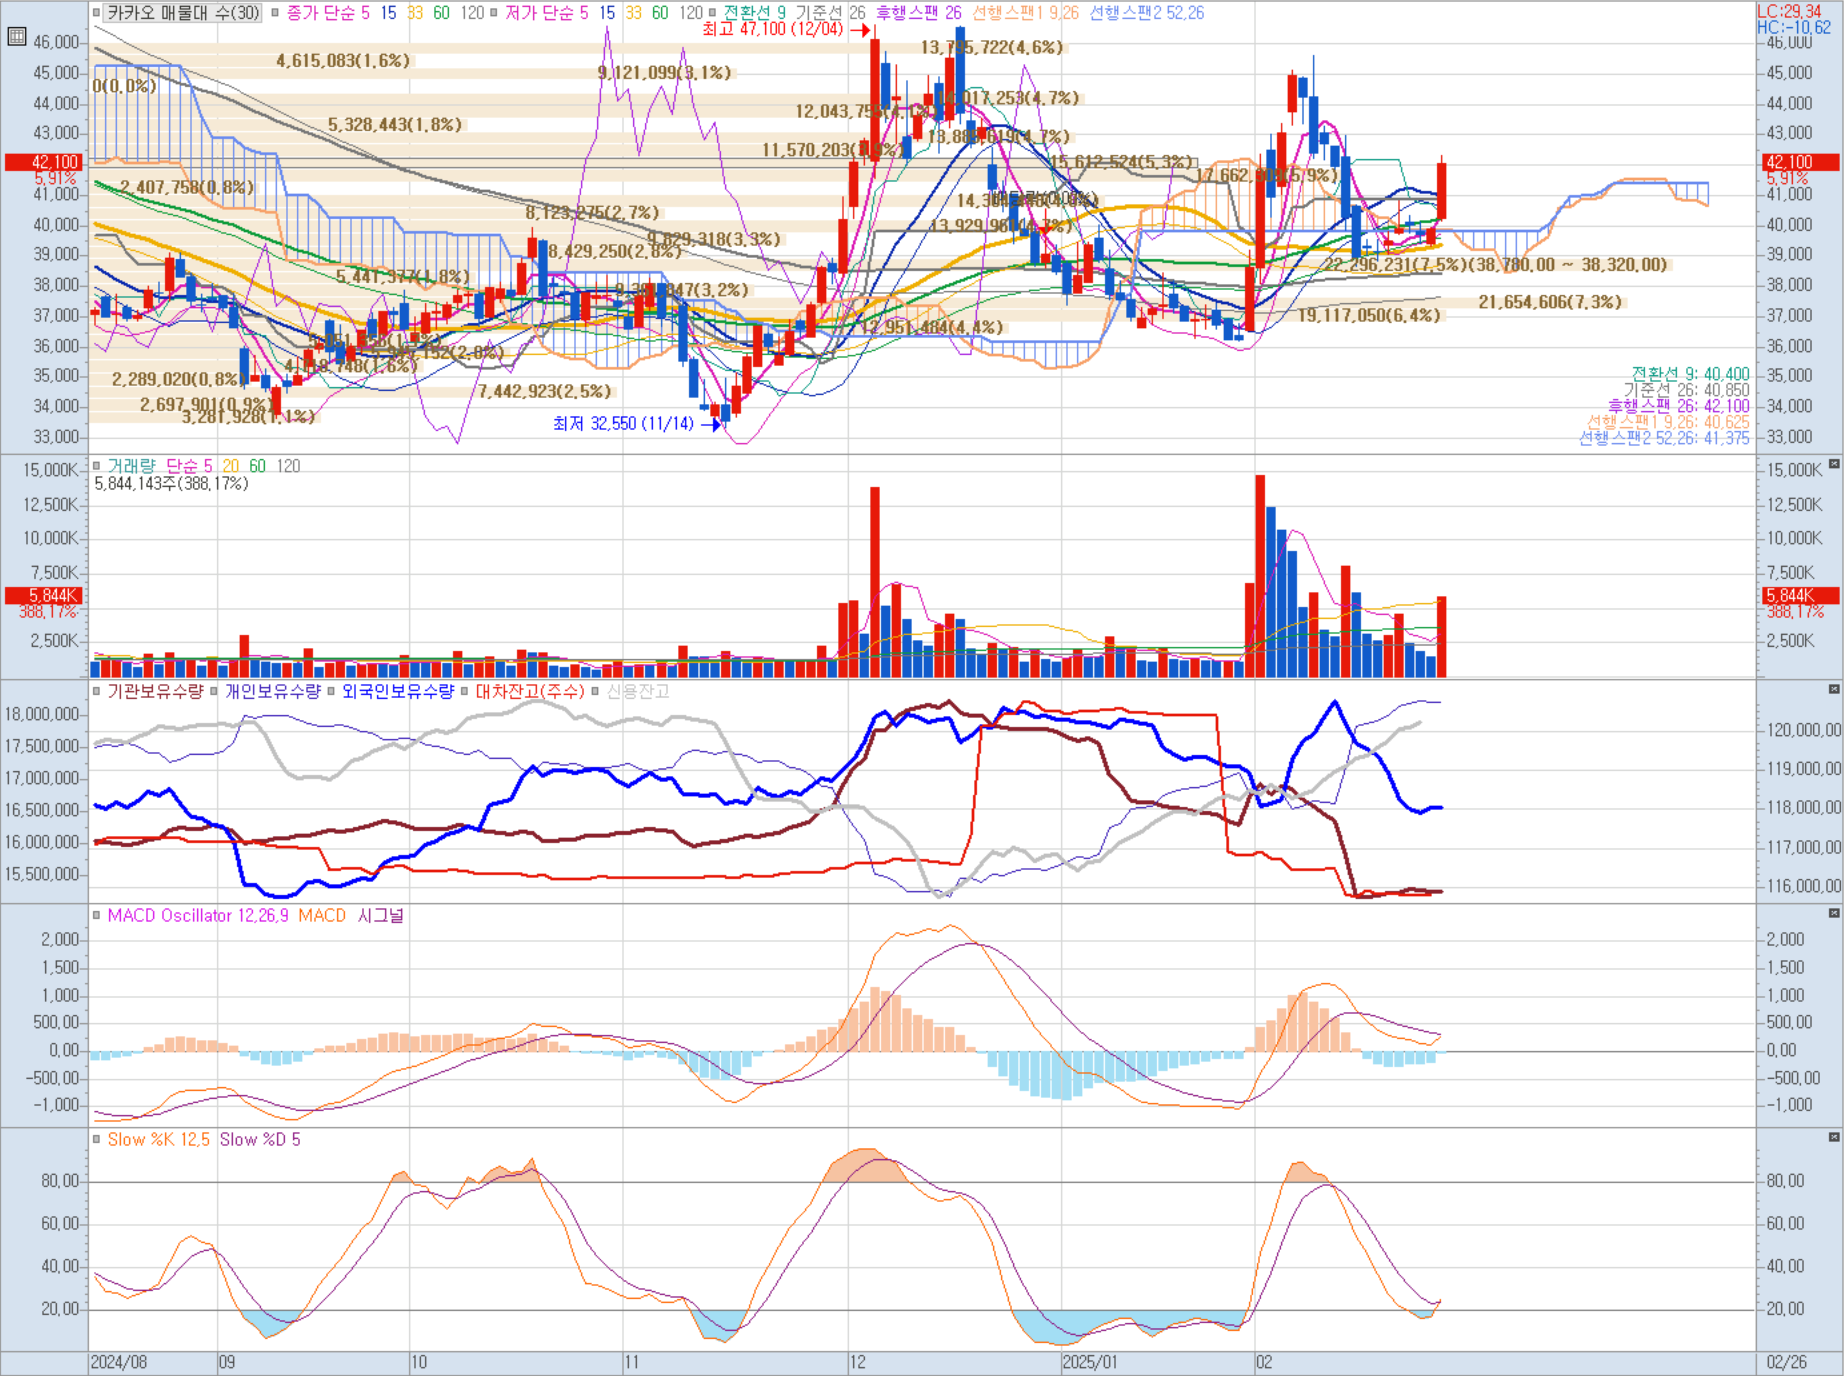Click the 02/26 date label on time axis
1844x1376 pixels.
(1787, 1362)
